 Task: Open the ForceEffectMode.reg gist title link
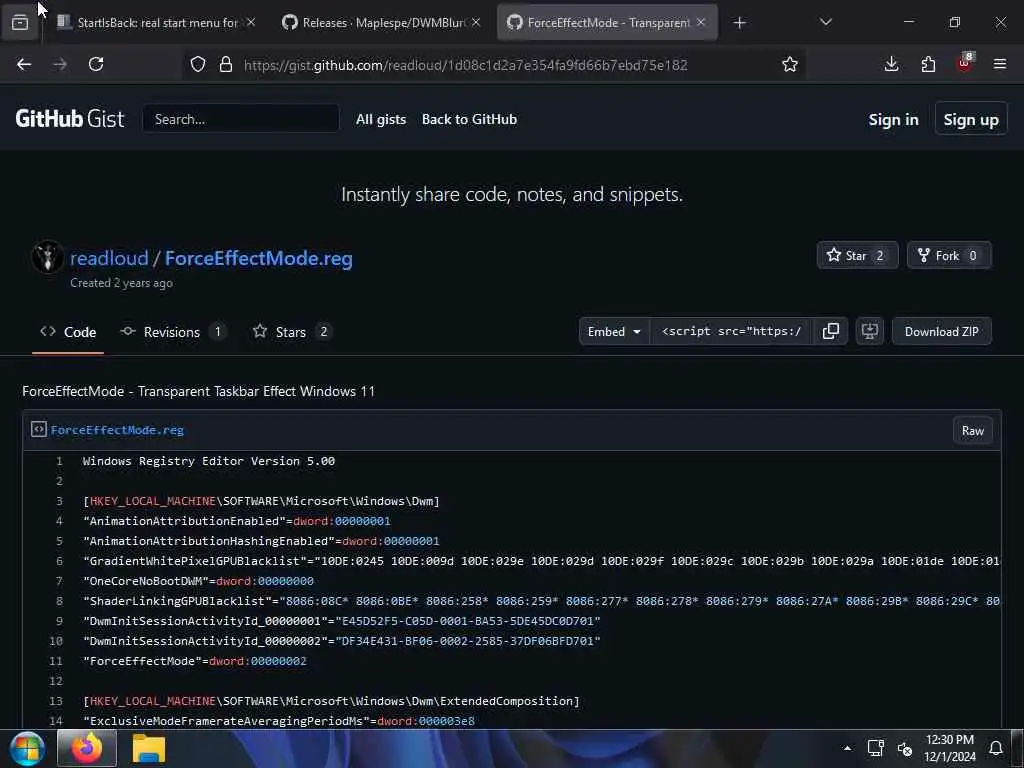point(259,258)
